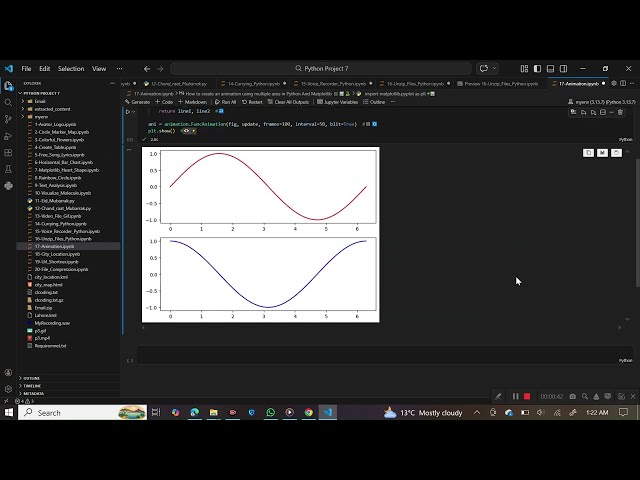
Task: Split the notebook cell
Action: [x=603, y=112]
